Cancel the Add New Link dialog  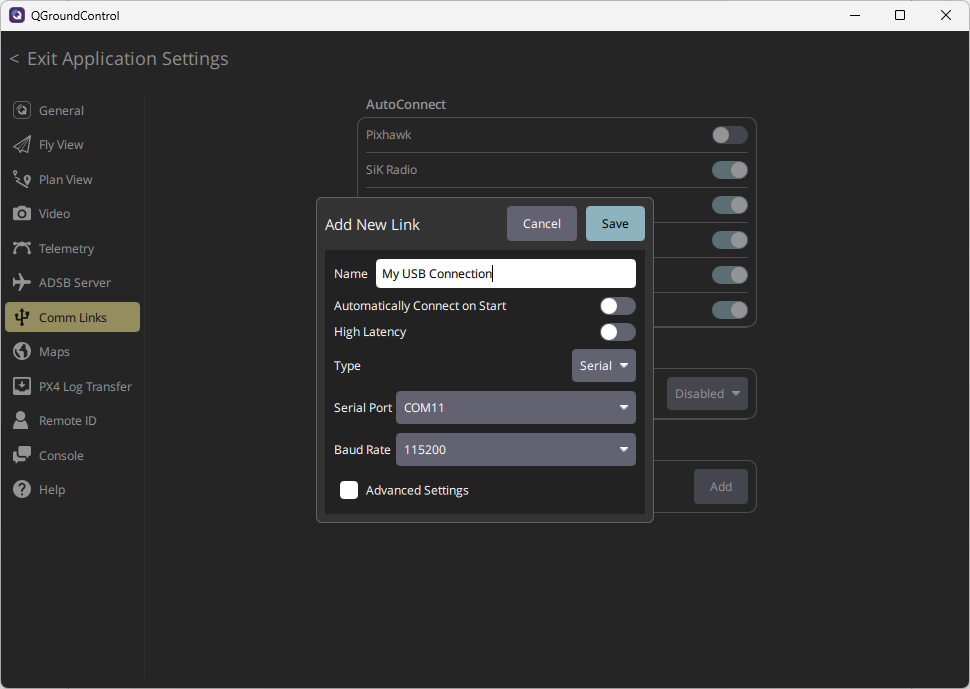coord(541,224)
